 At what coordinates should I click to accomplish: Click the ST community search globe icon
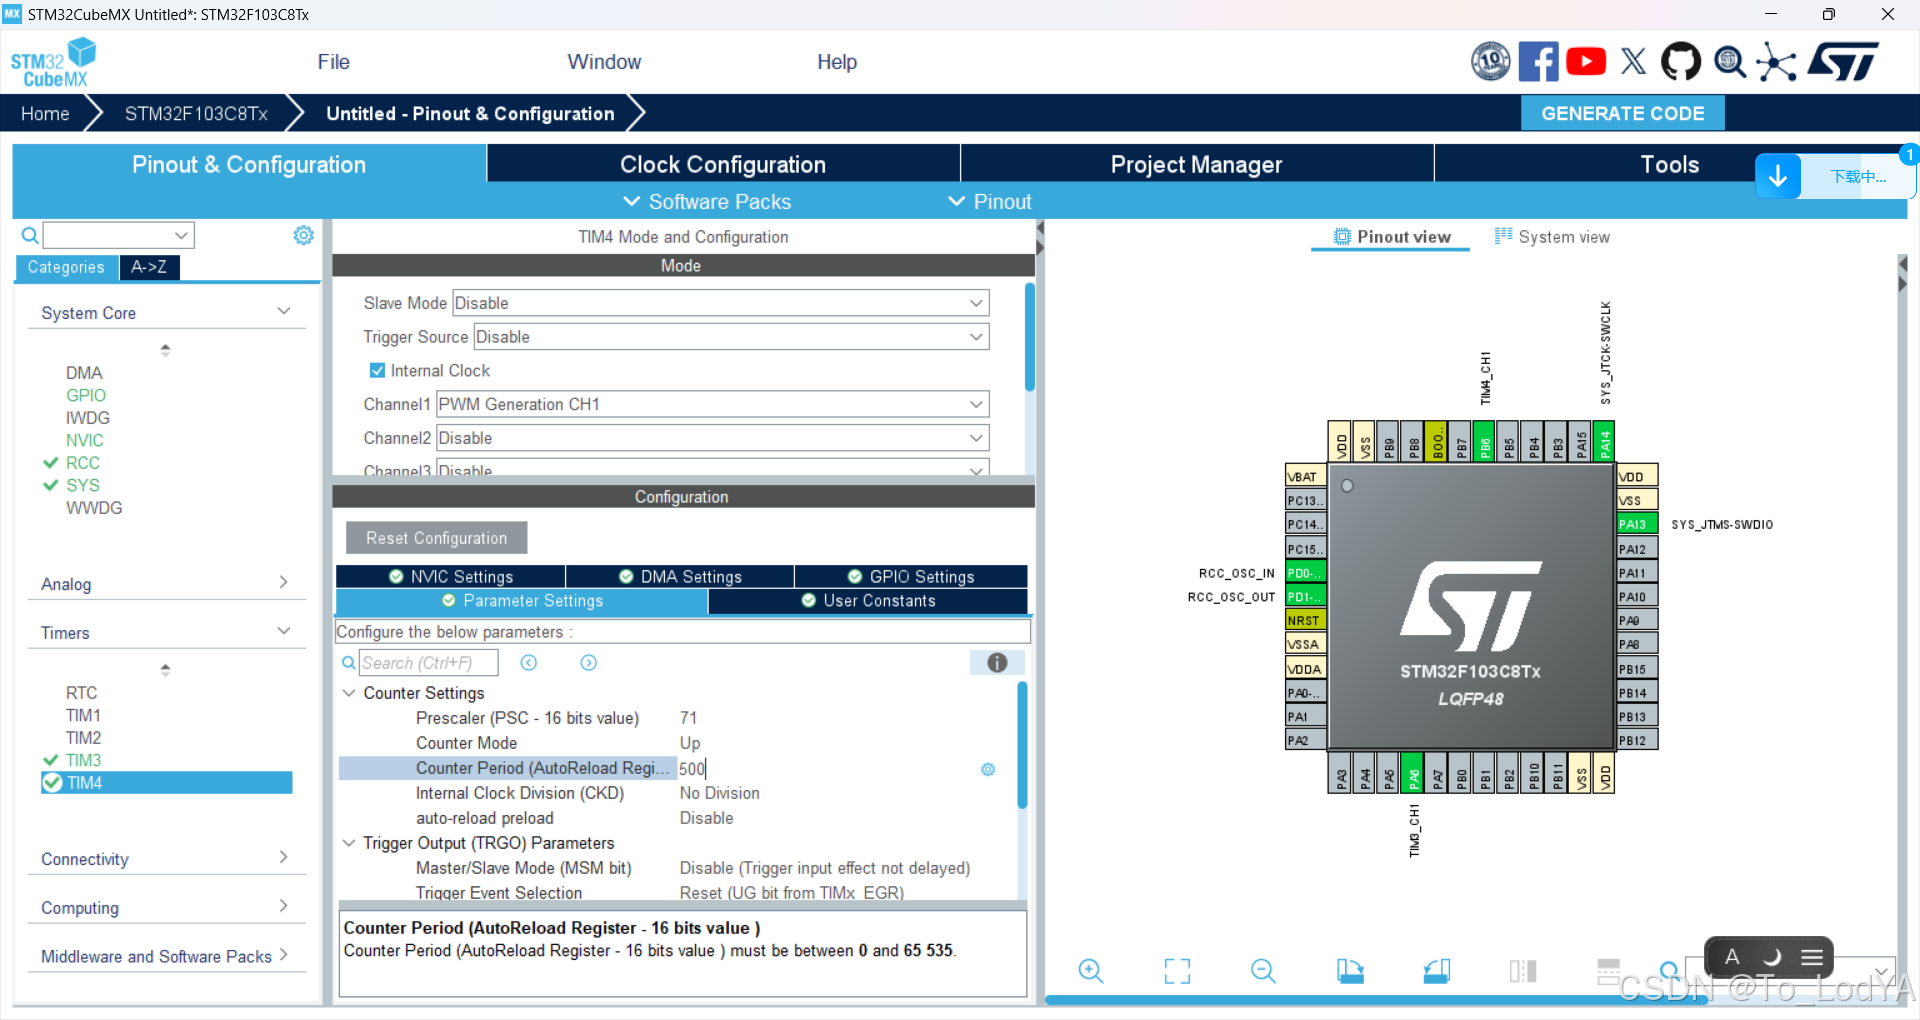point(1730,62)
